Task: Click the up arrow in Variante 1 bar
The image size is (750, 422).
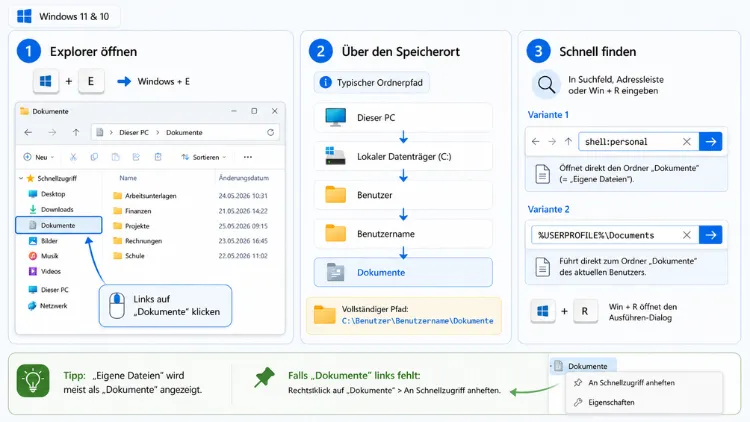Action: (568, 142)
